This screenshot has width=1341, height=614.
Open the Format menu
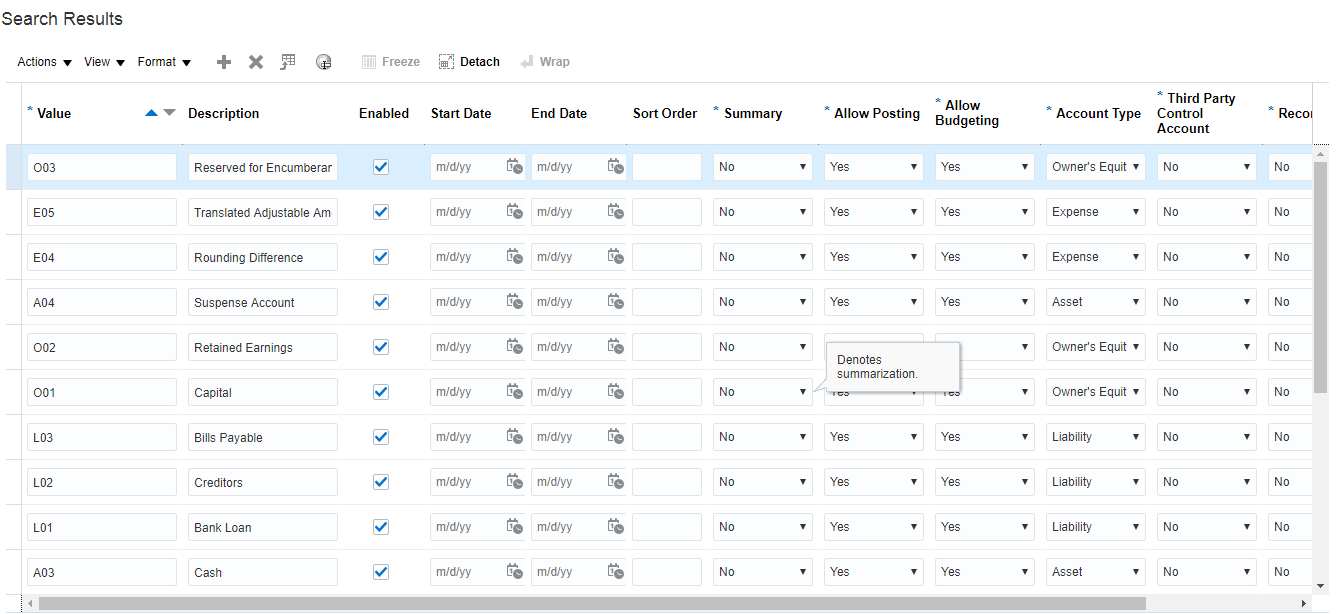(x=164, y=62)
